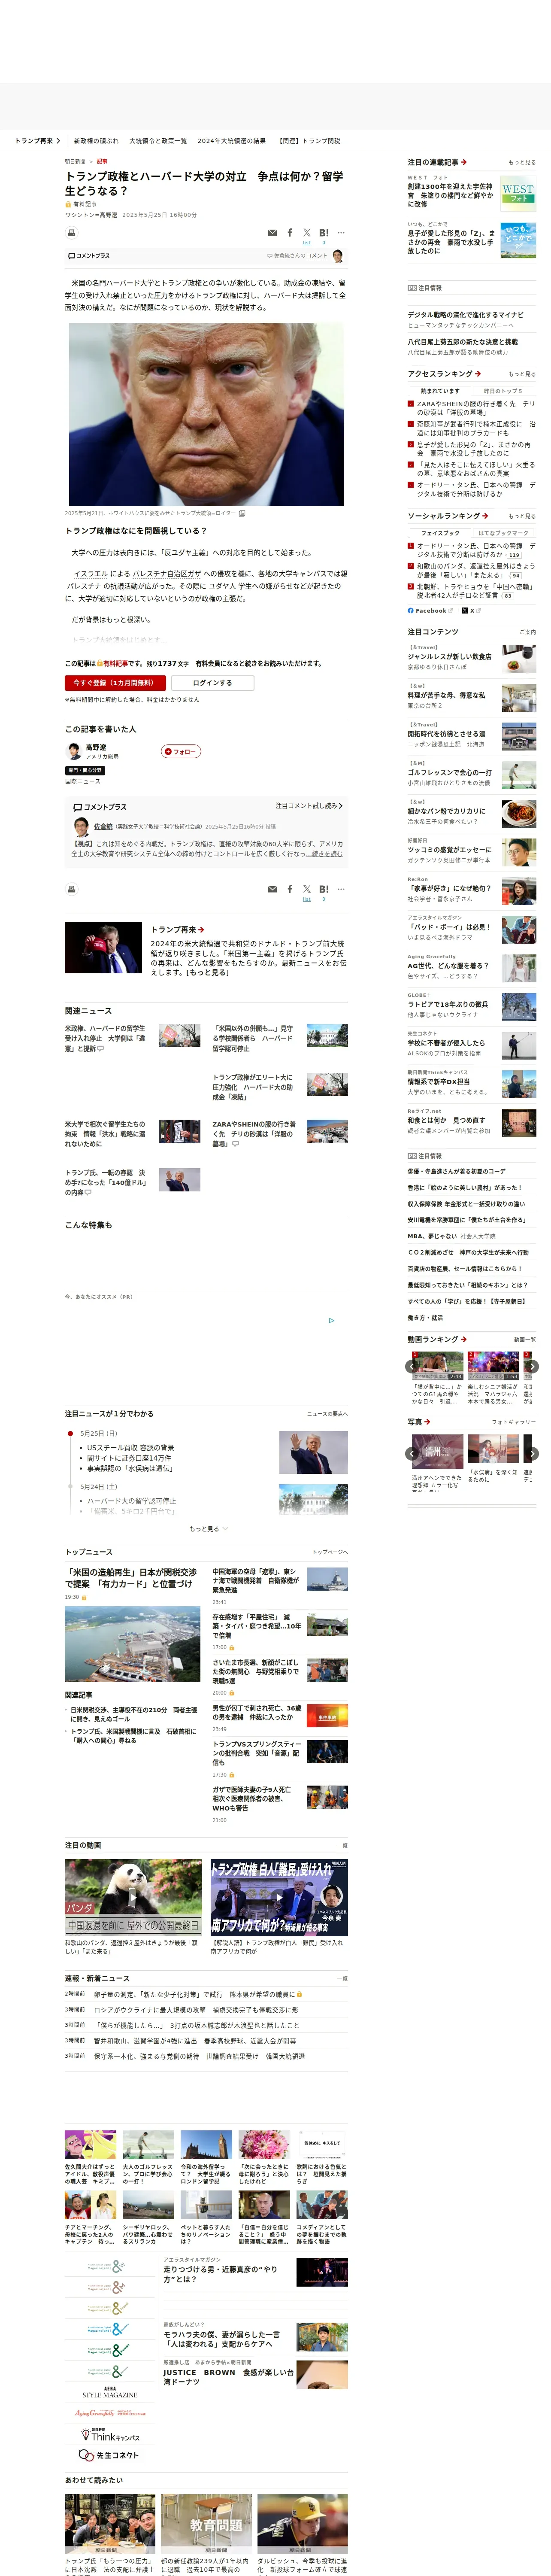
Task: Expand トランプ再来 breadcrumb chevron
Action: pyautogui.click(x=58, y=141)
